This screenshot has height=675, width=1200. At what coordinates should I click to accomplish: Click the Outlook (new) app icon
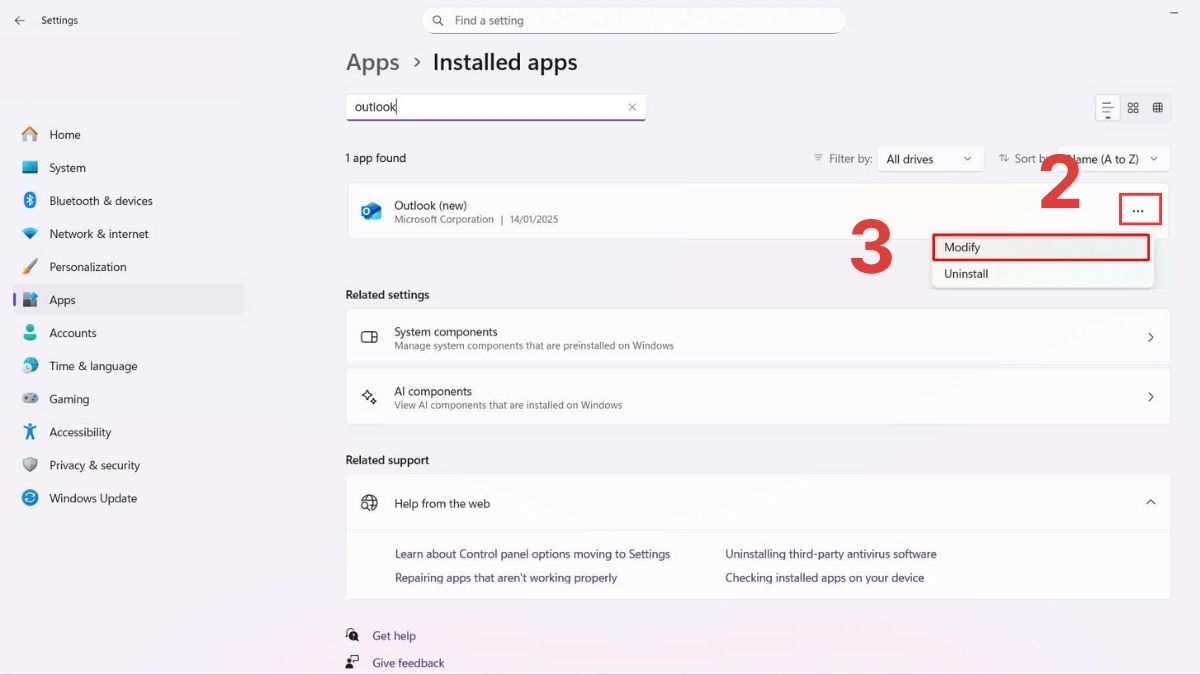tap(371, 211)
